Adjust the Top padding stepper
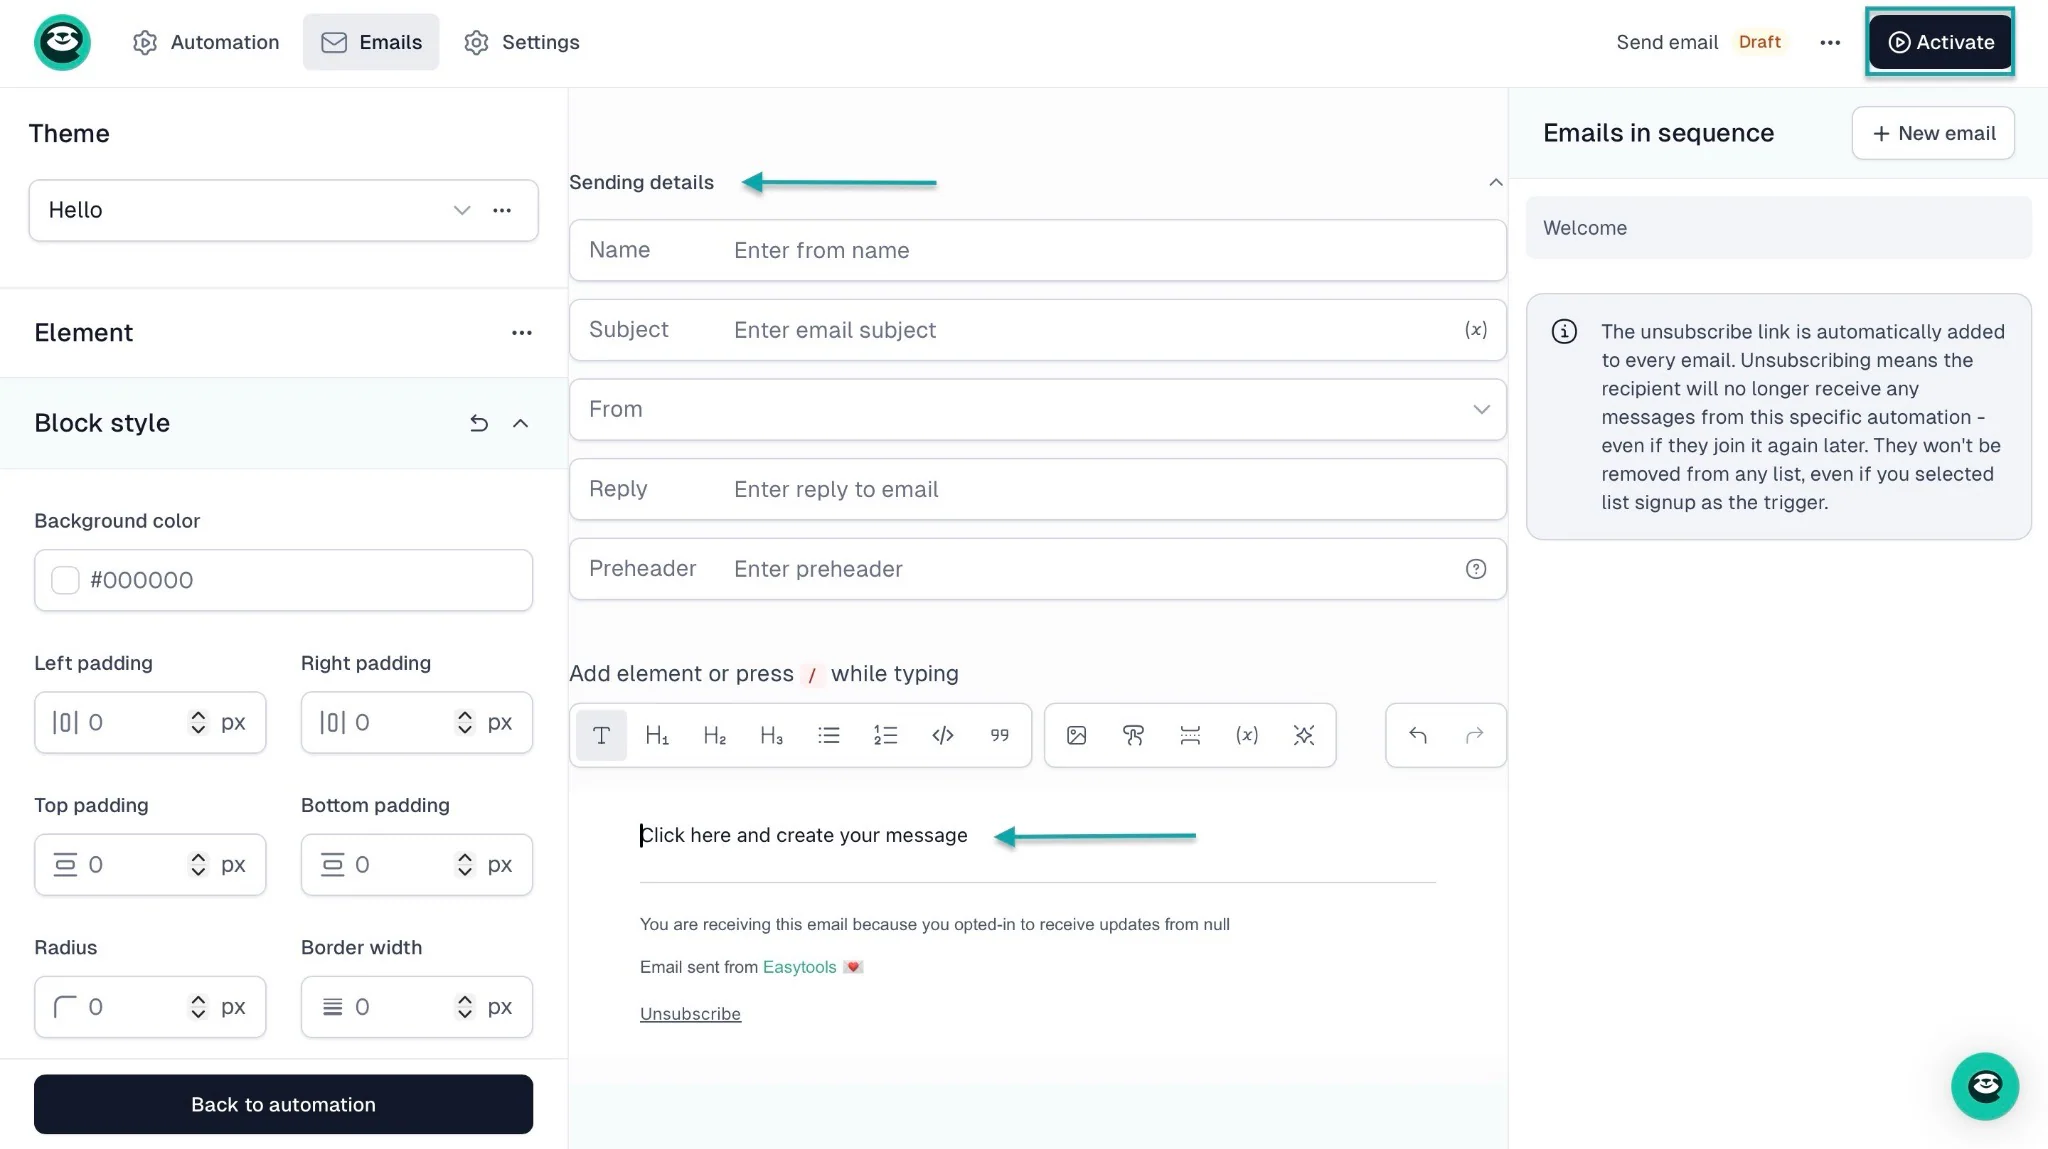Image resolution: width=2048 pixels, height=1149 pixels. [198, 864]
